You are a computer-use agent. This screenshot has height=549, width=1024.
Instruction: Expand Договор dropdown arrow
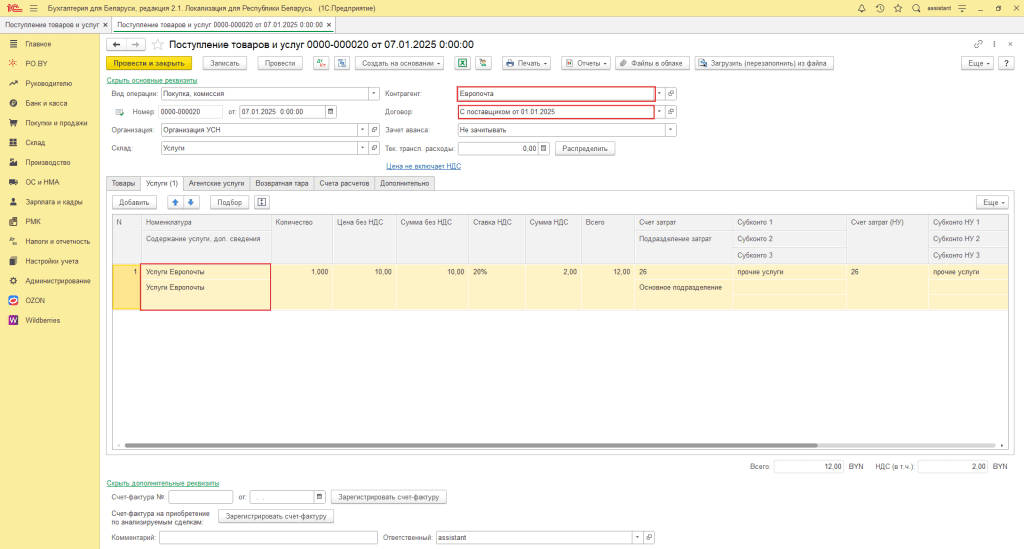pos(660,112)
